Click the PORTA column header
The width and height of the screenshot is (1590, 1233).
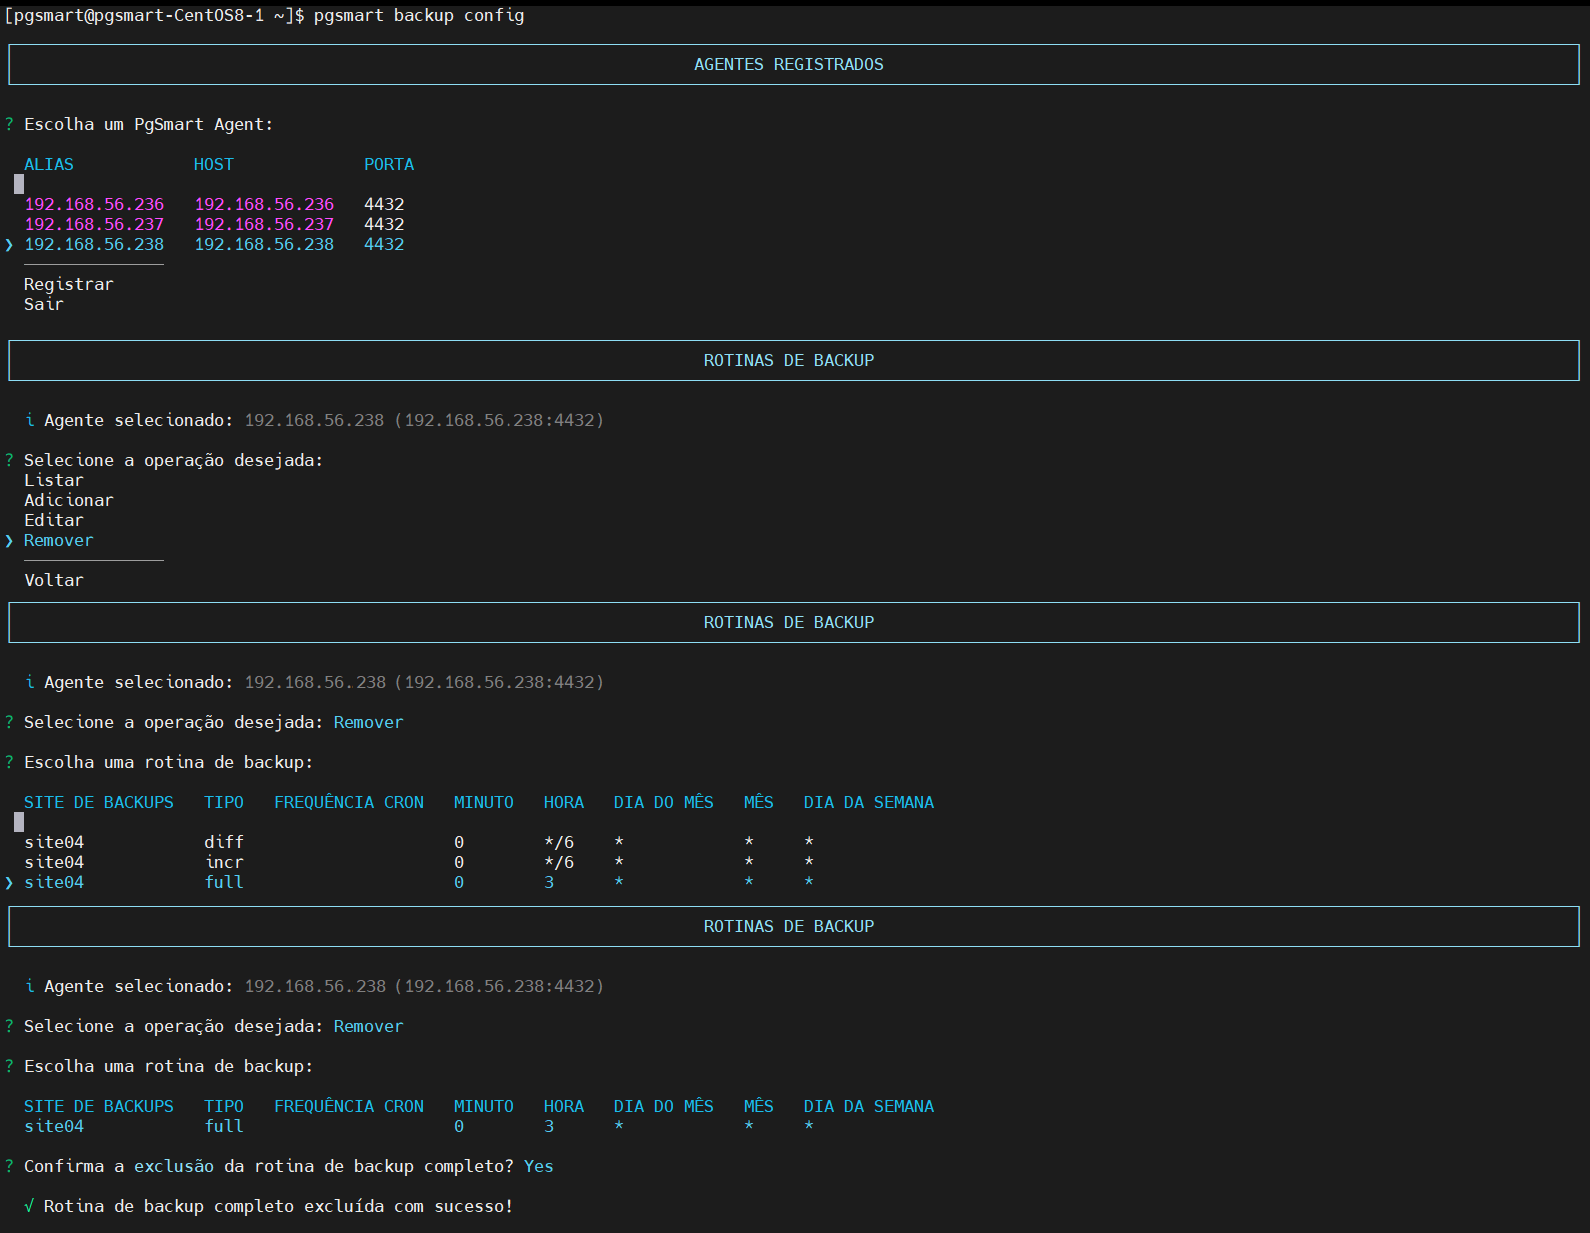389,164
